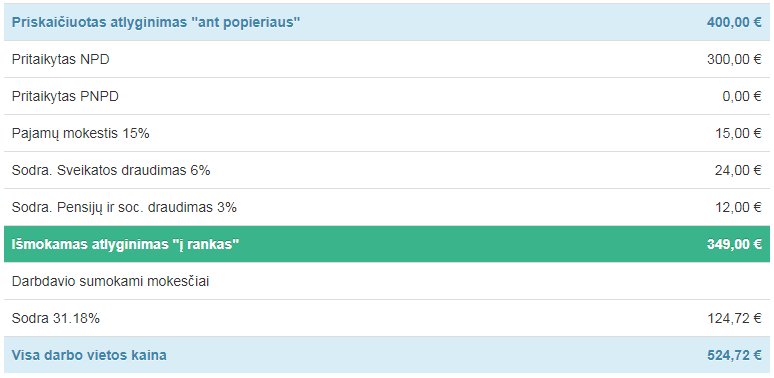The width and height of the screenshot is (774, 378).
Task: Click the Darbdavio sumokami mokesčiai heading
Action: click(x=111, y=282)
